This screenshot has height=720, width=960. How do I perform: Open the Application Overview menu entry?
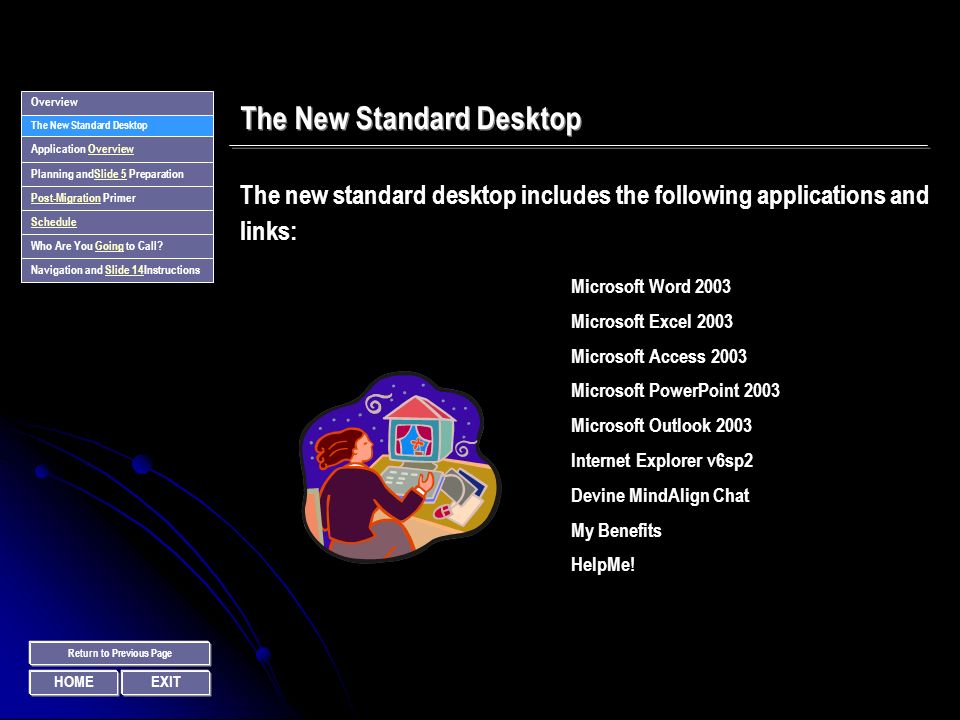point(118,149)
